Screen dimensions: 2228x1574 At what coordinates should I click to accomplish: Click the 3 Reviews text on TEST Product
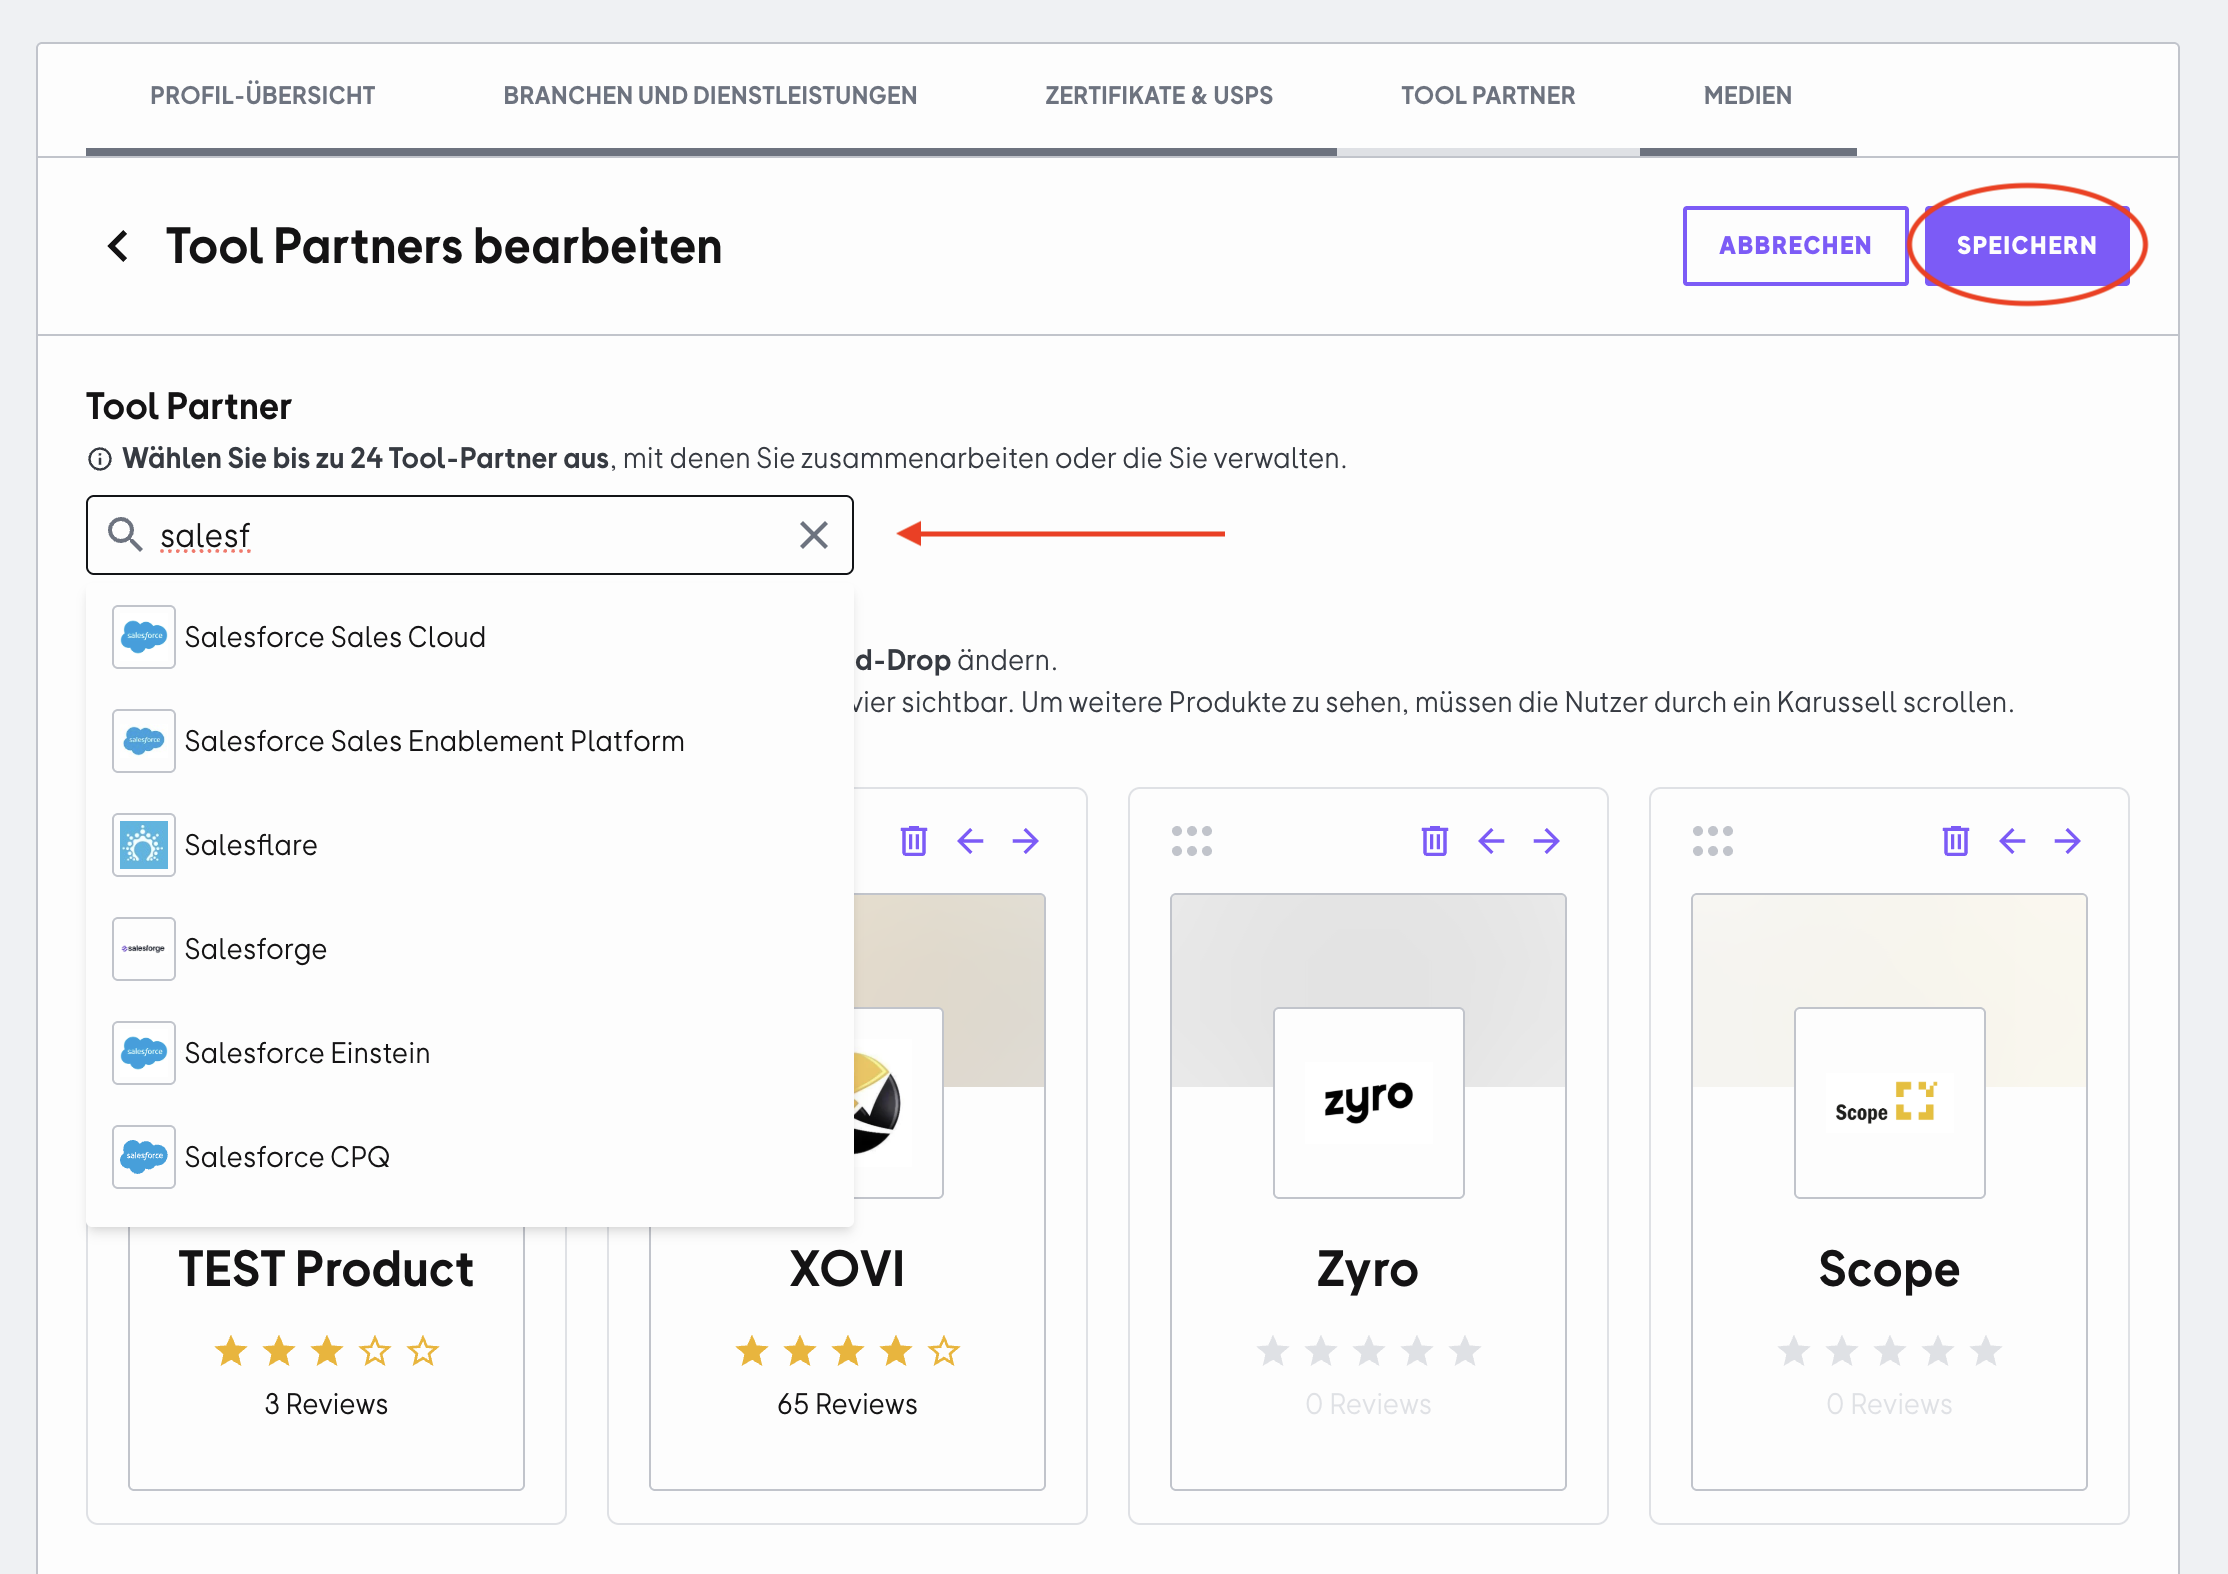(326, 1404)
